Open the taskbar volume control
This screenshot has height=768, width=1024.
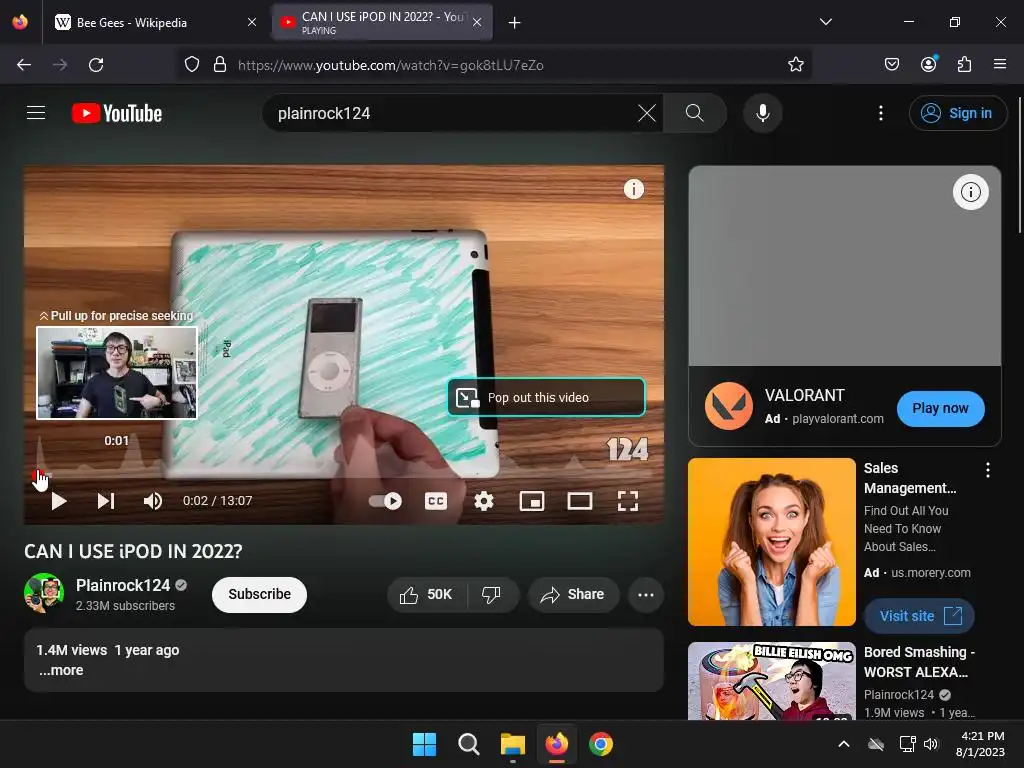[931, 744]
